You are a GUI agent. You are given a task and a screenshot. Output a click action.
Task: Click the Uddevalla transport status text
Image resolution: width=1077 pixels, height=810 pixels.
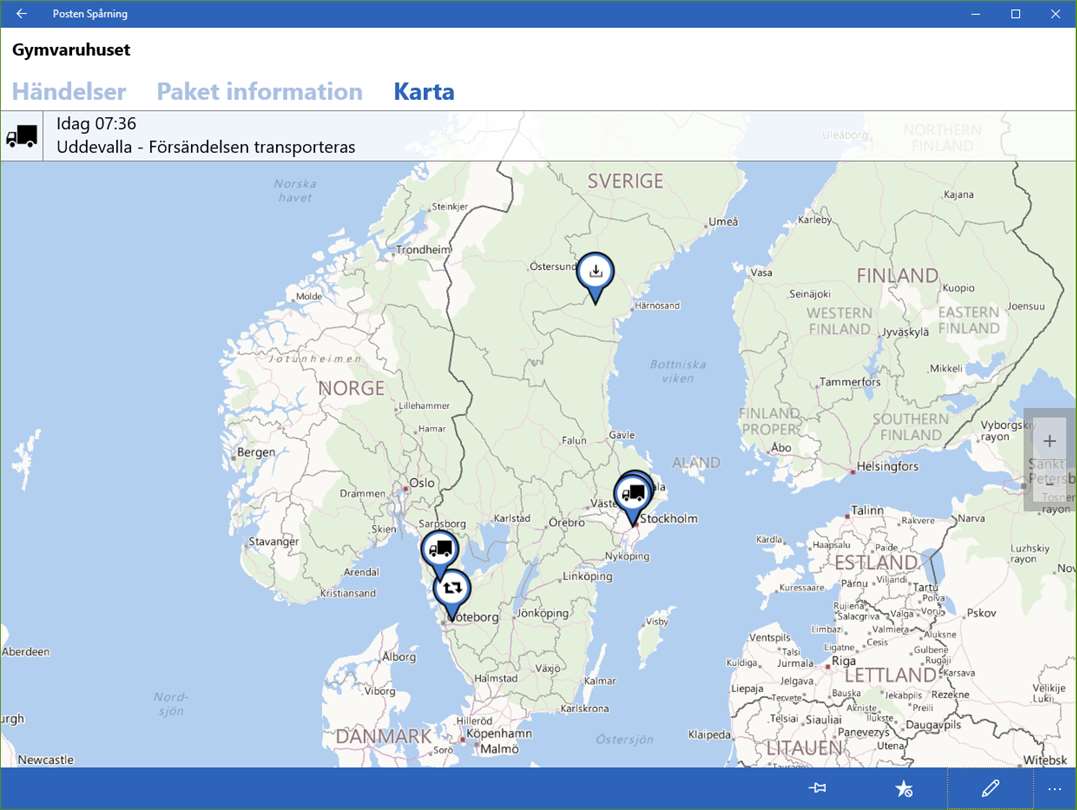pos(206,147)
